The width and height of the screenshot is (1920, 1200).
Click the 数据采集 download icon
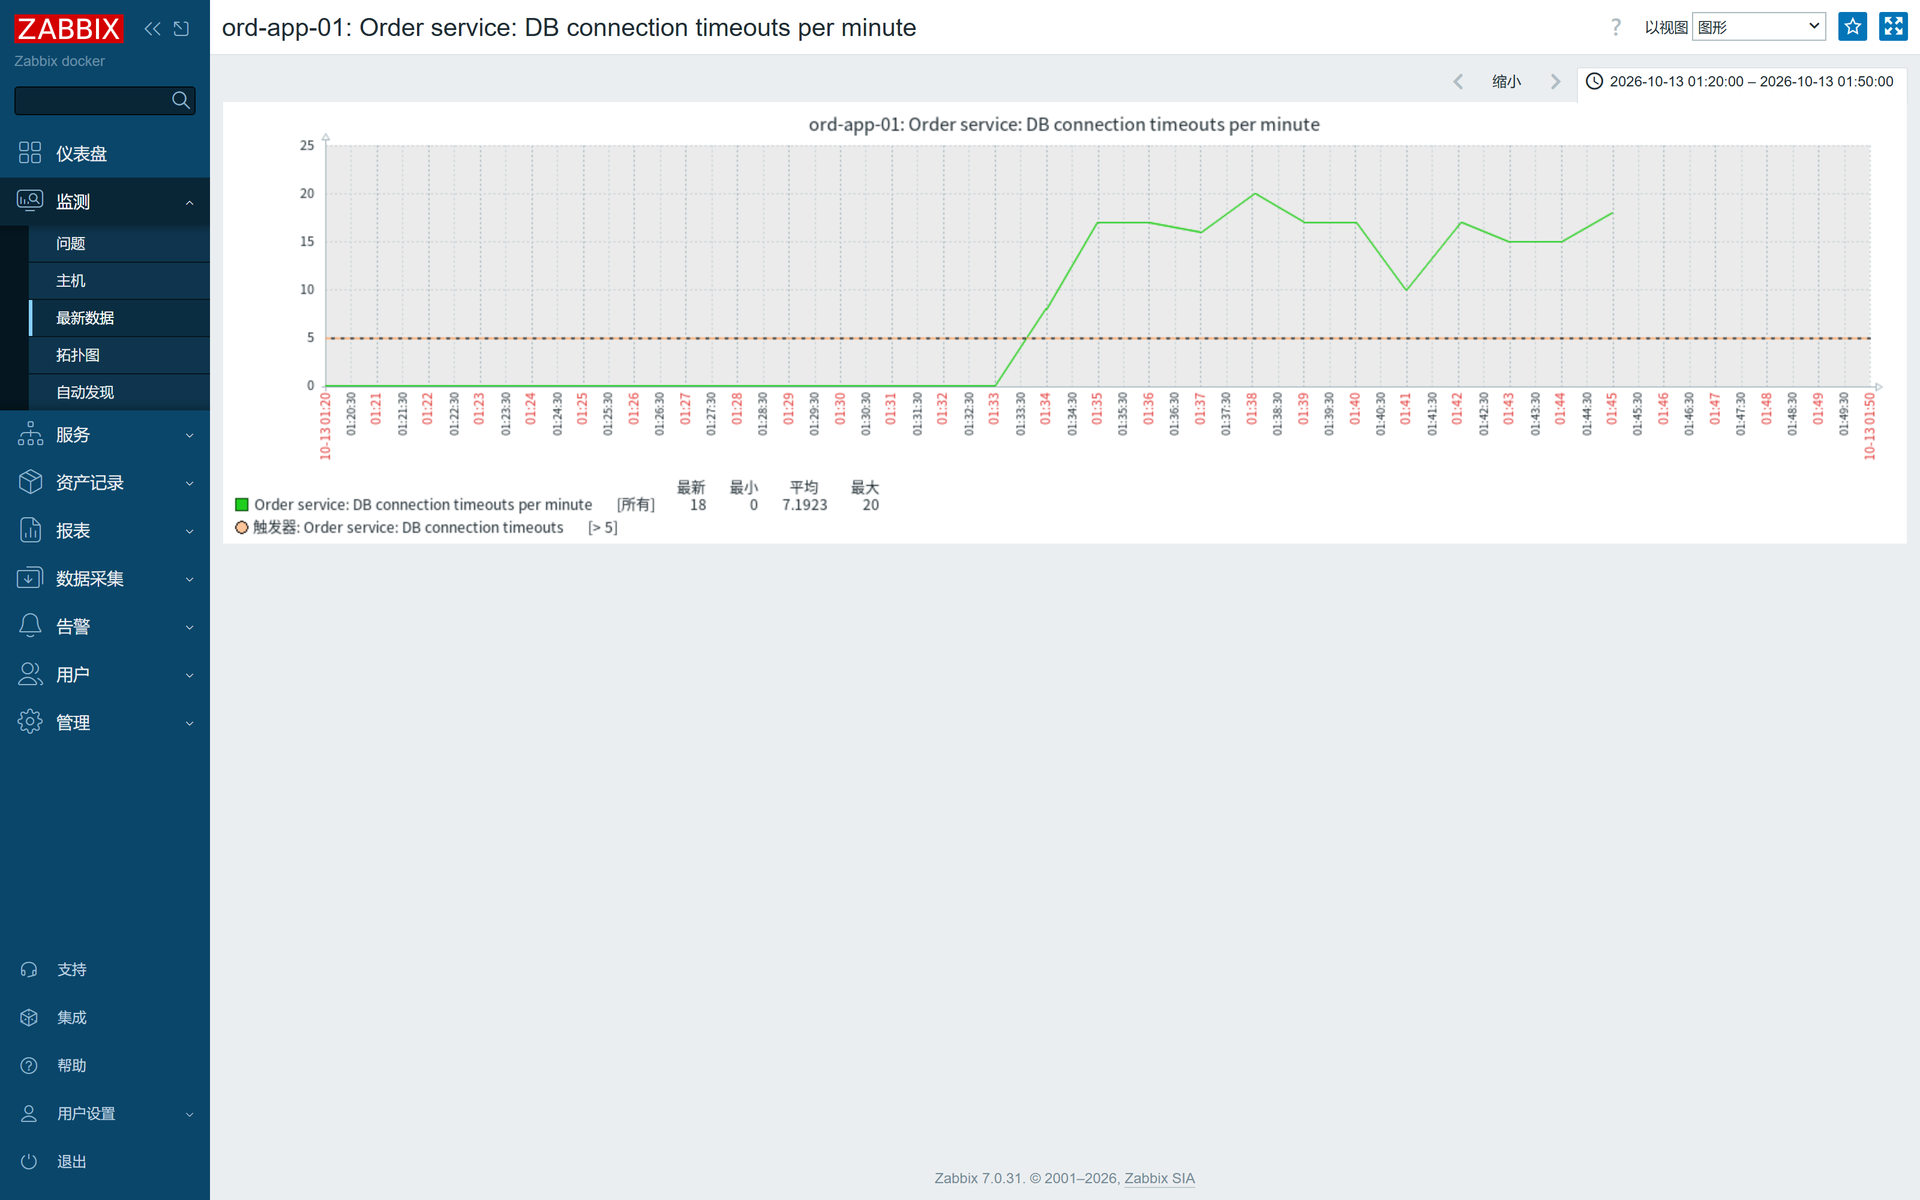coord(30,578)
